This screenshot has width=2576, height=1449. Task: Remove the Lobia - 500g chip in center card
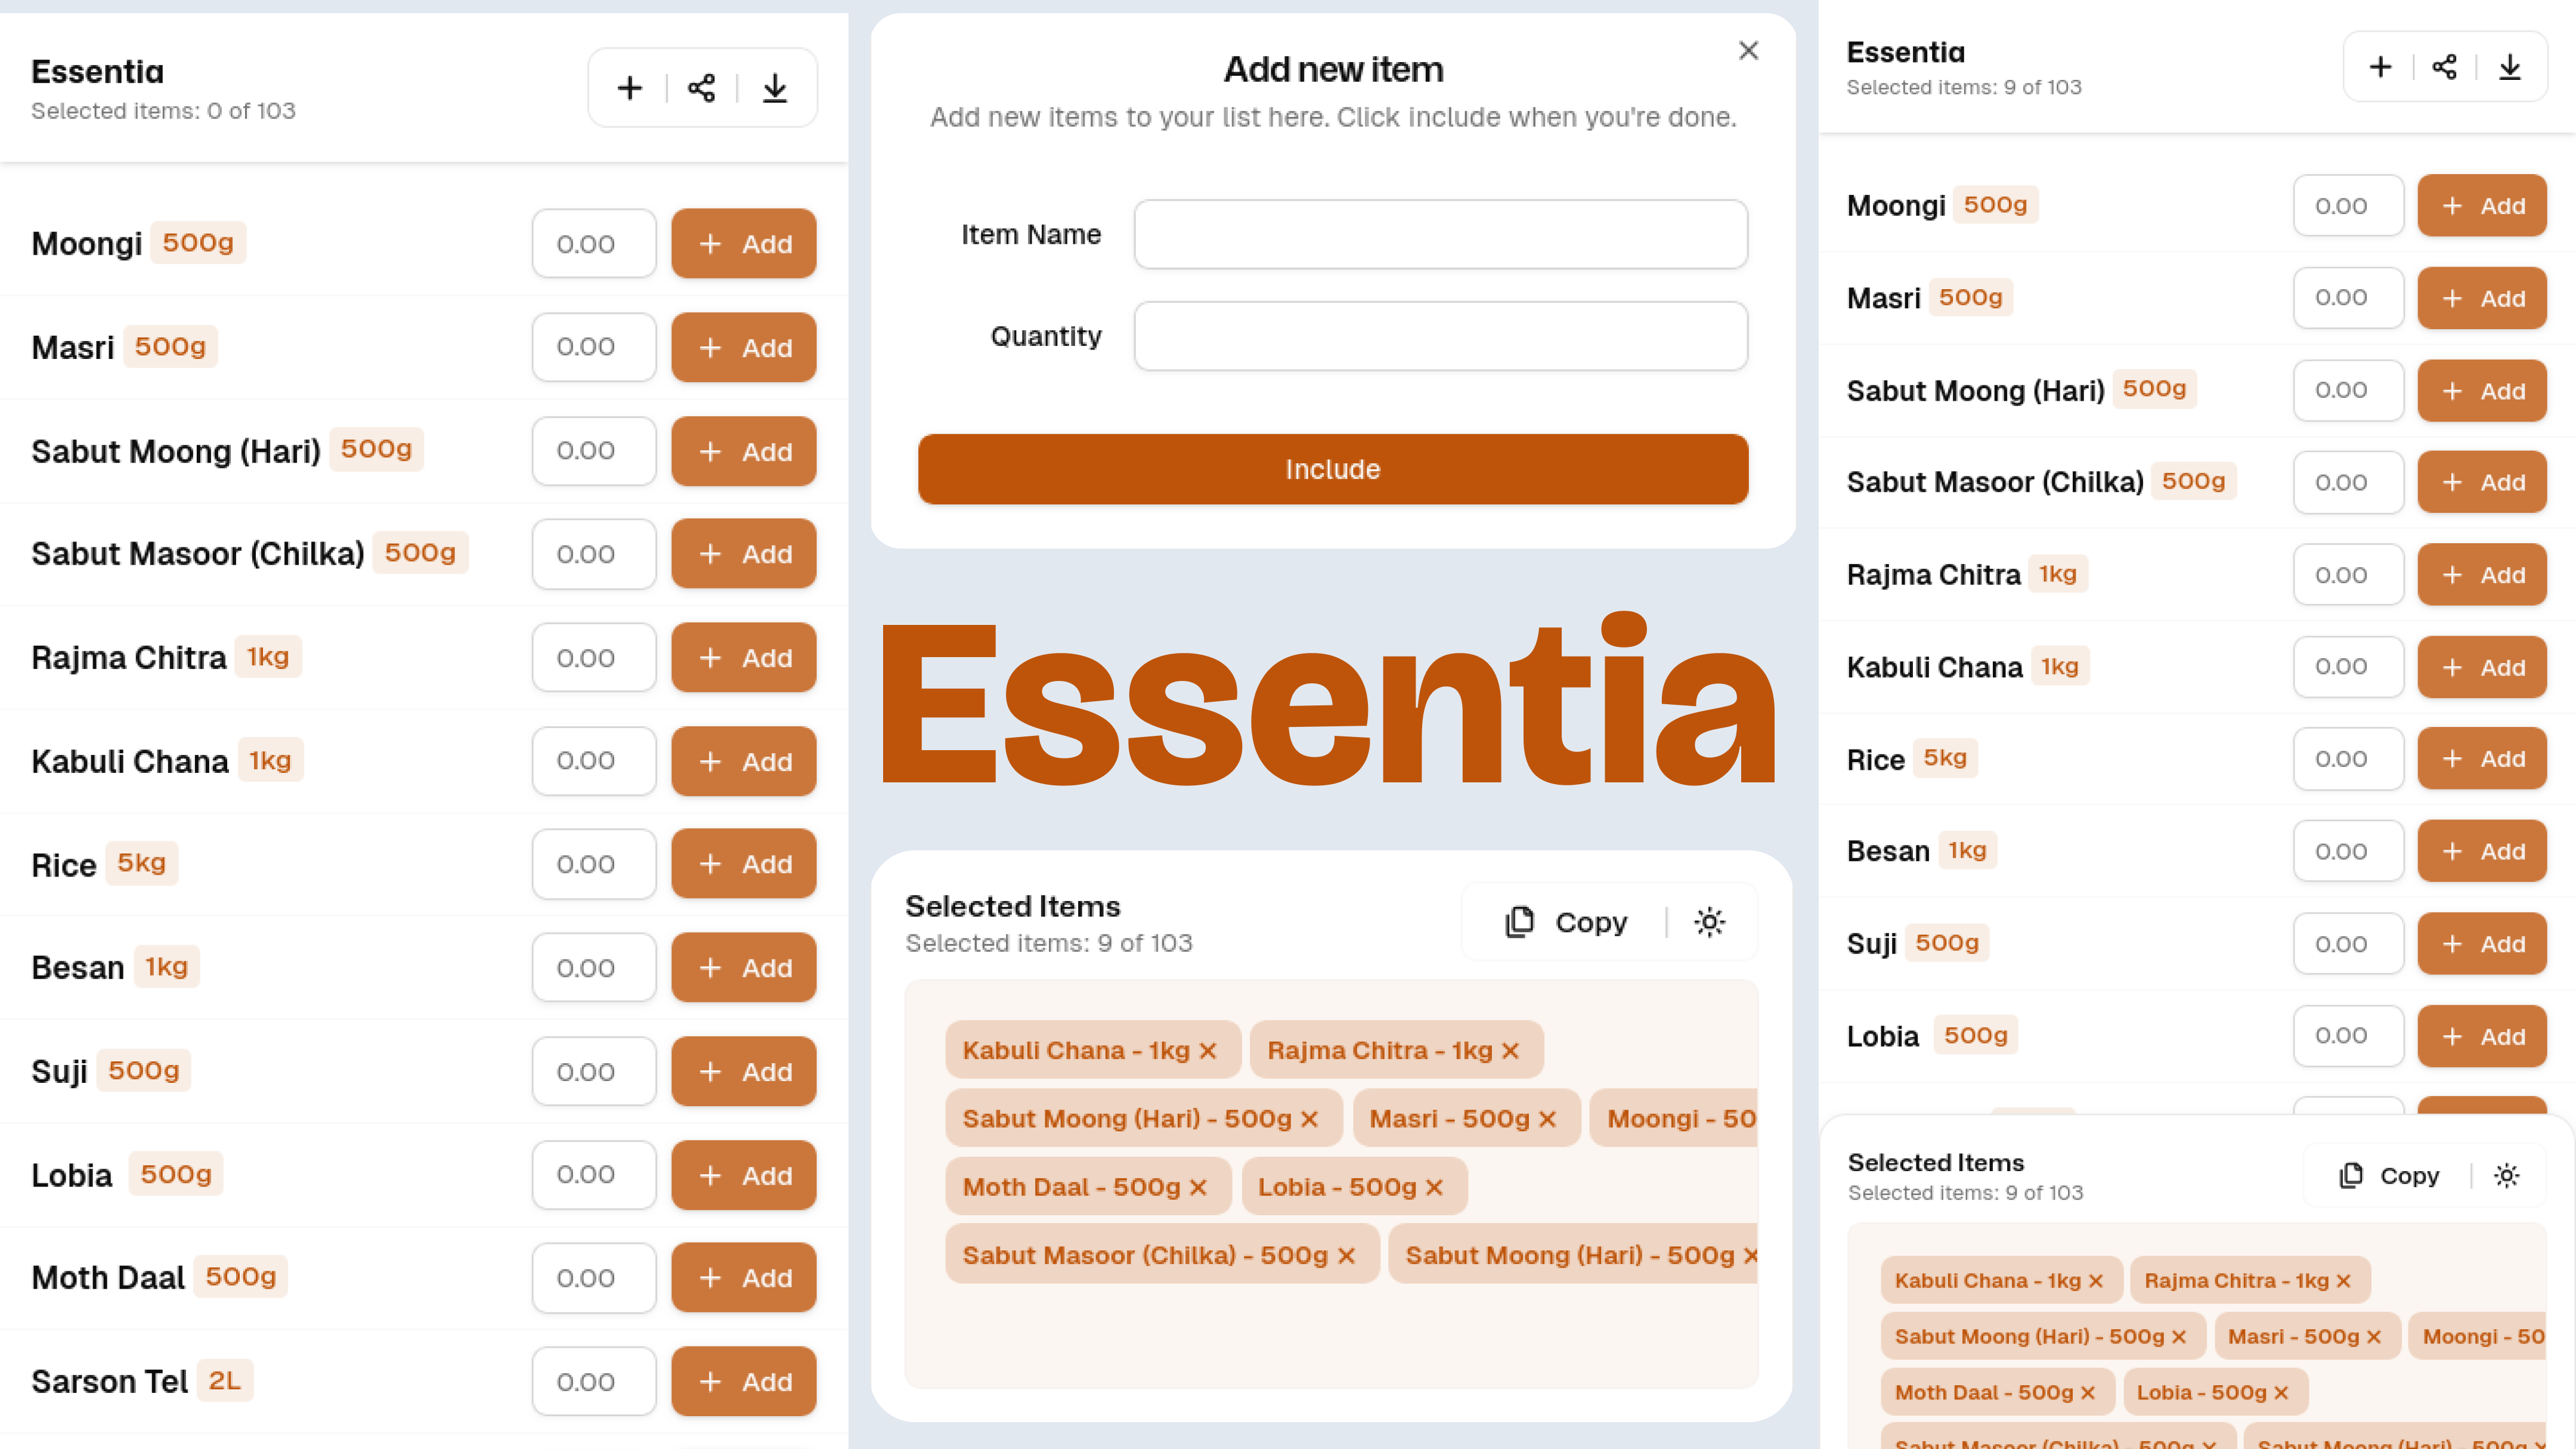[1434, 1187]
